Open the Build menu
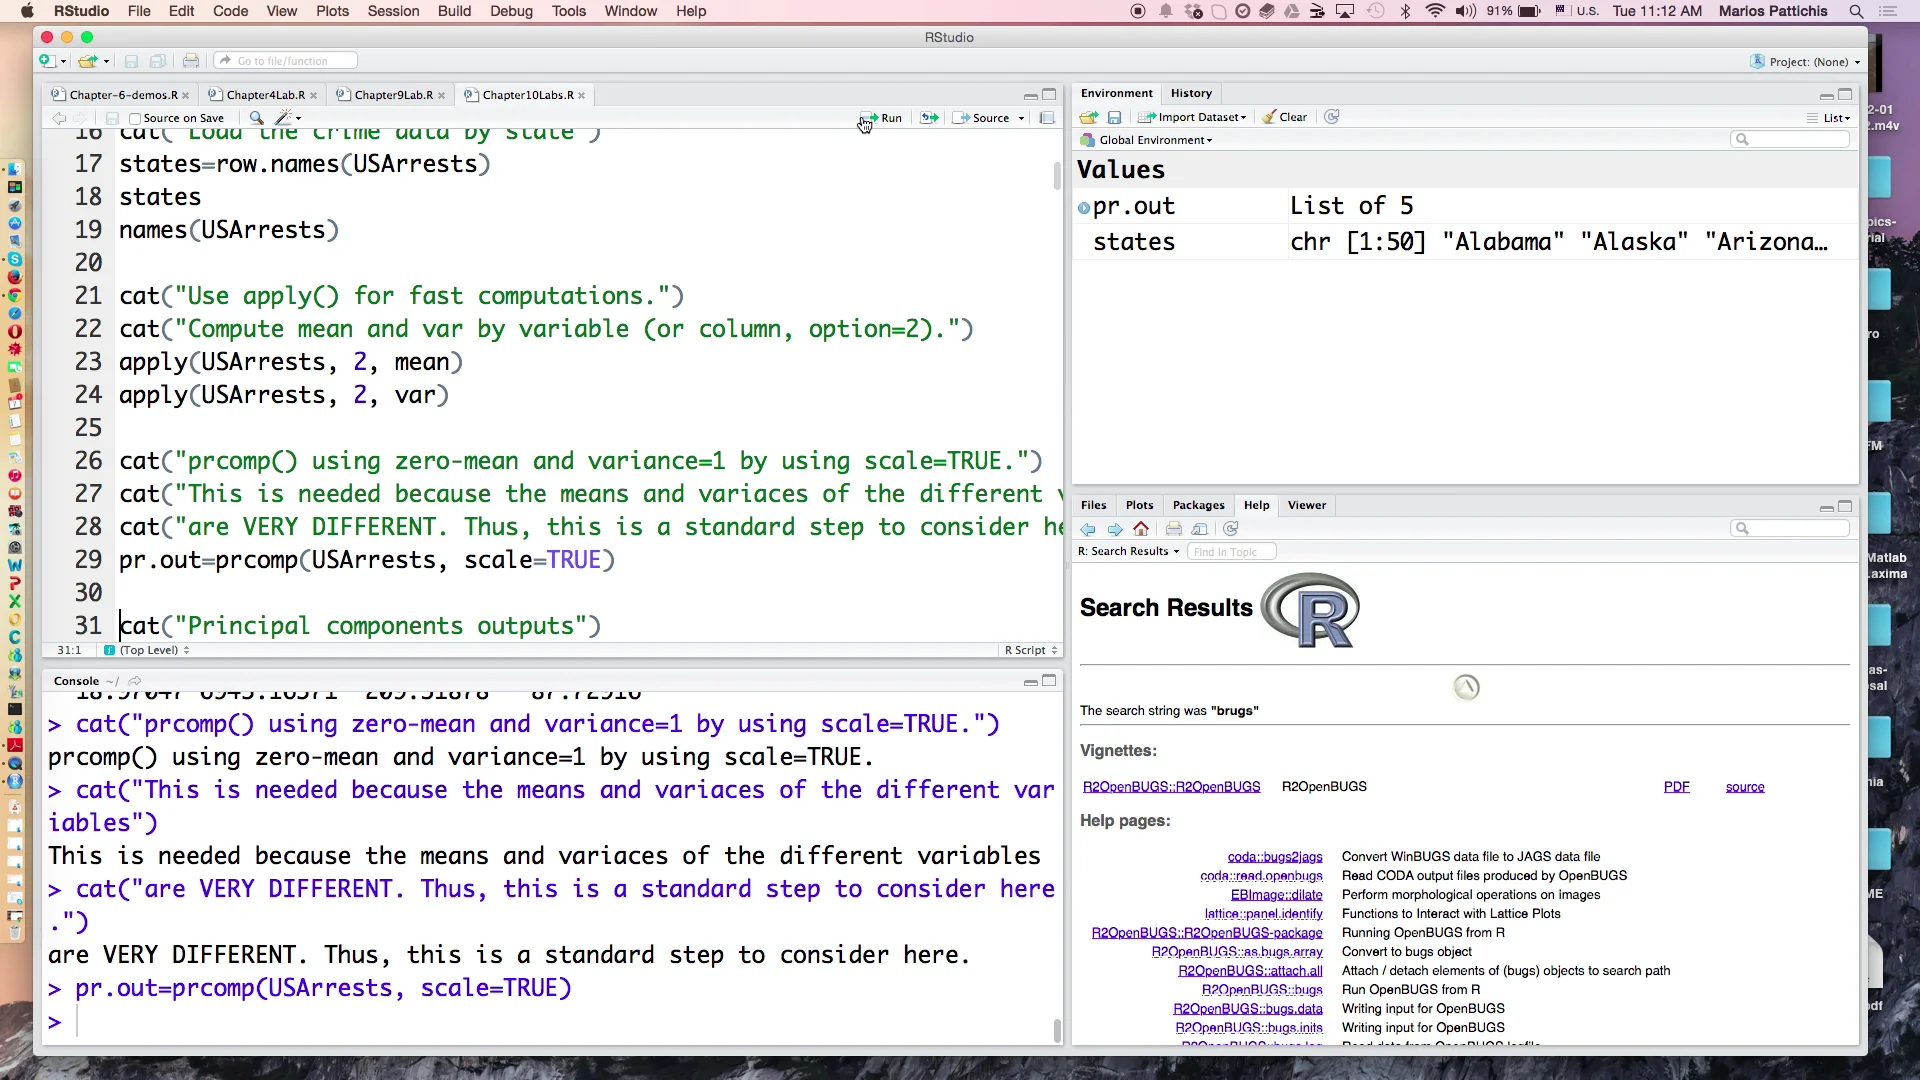Viewport: 1920px width, 1080px height. click(x=454, y=11)
